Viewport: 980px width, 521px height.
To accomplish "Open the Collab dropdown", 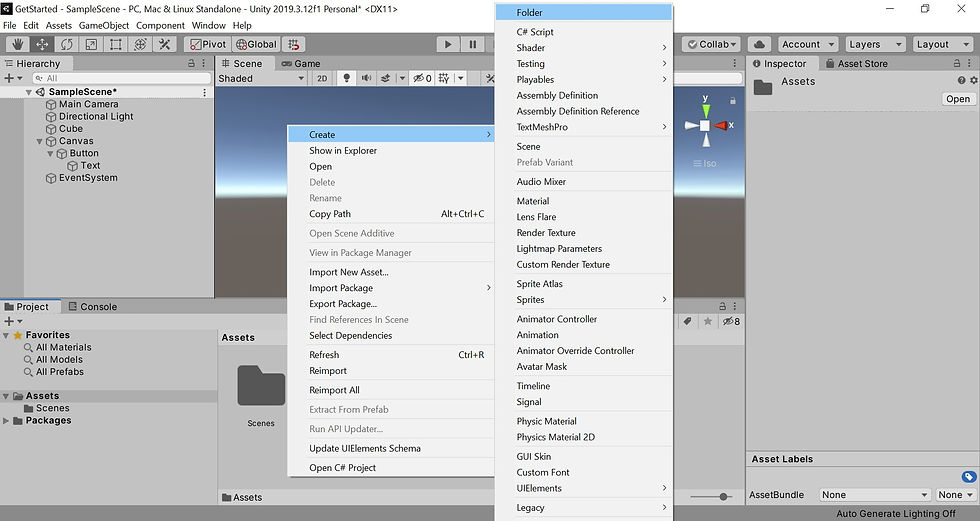I will click(711, 44).
